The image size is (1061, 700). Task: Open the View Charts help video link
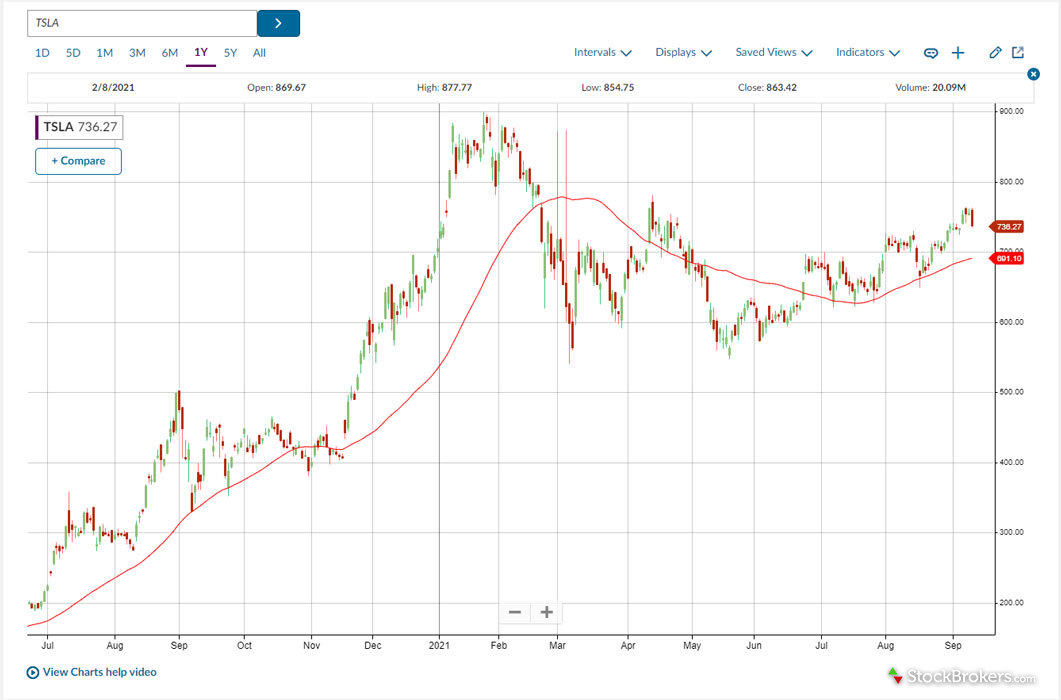[x=100, y=673]
